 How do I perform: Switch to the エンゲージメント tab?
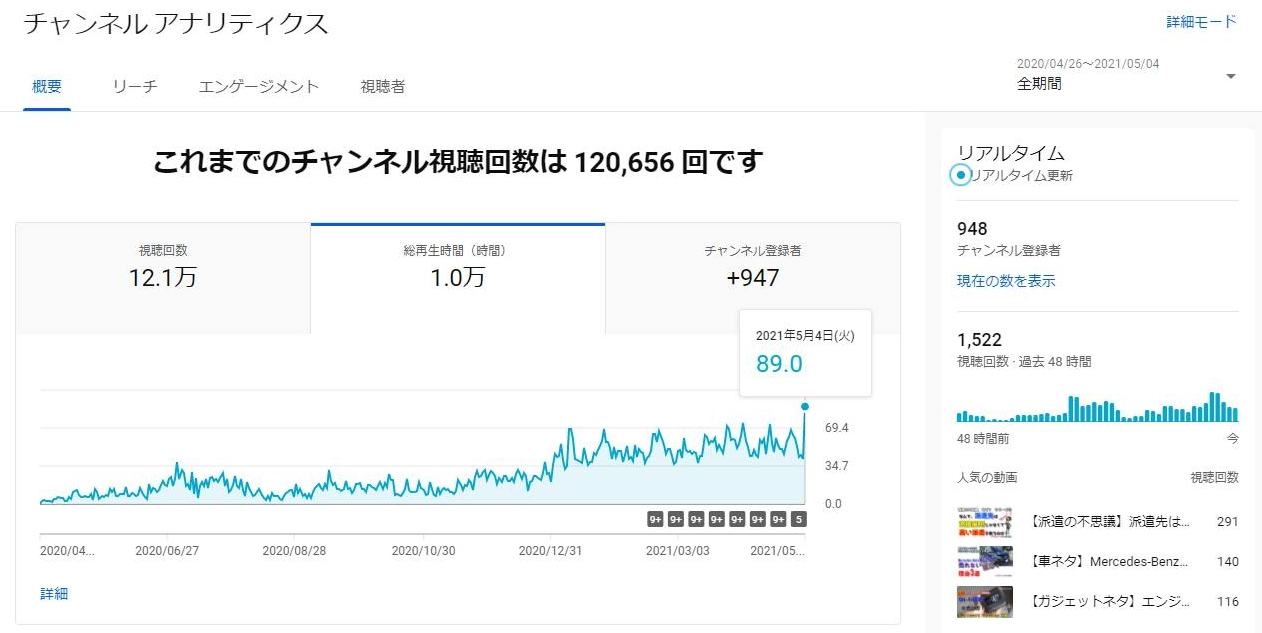(x=259, y=87)
